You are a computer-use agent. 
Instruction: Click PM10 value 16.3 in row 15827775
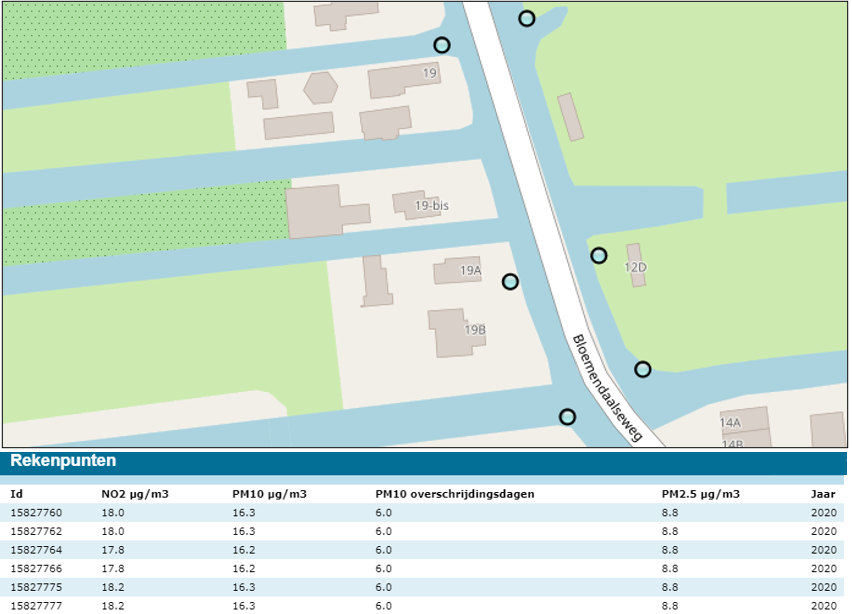243,587
